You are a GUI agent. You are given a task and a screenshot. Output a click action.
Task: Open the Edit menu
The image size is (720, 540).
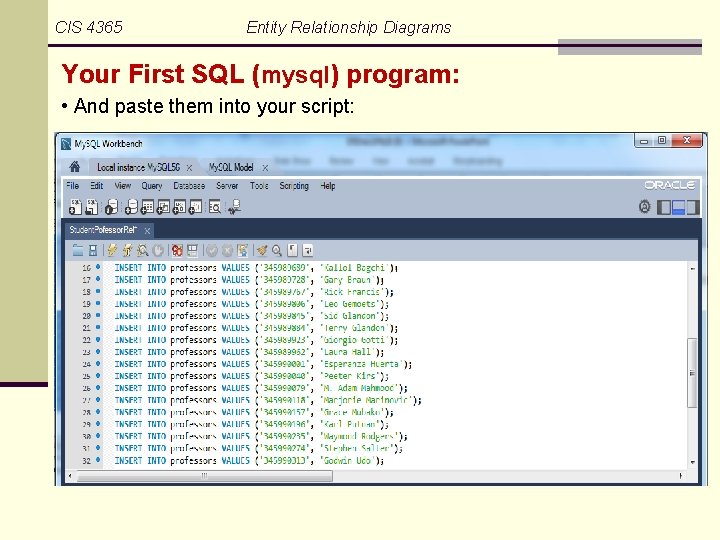96,186
